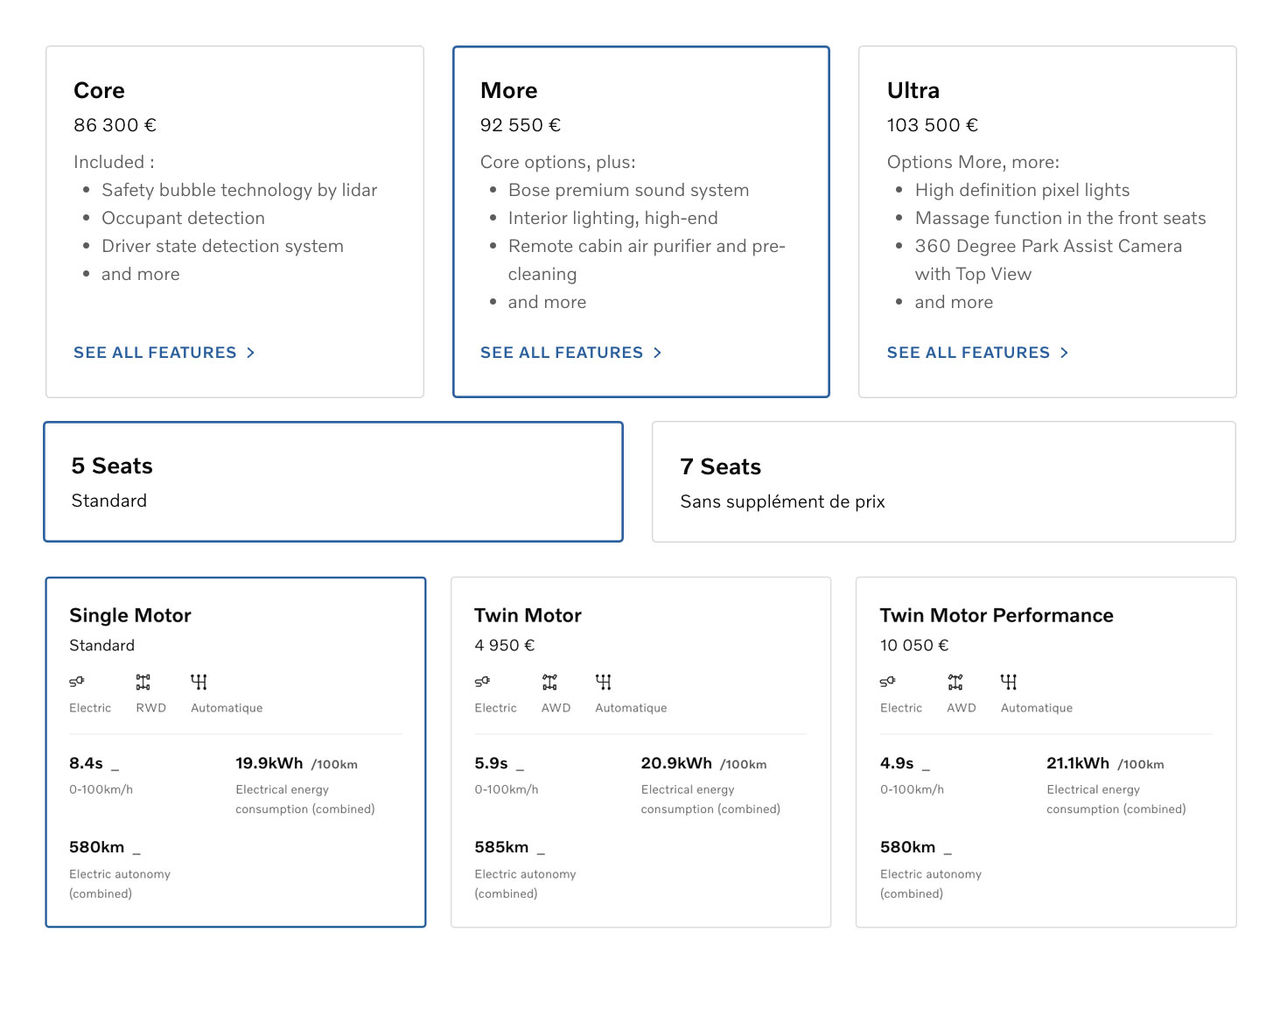Pick the 5 Seats Standard option
1280x1023 pixels.
pyautogui.click(x=333, y=482)
